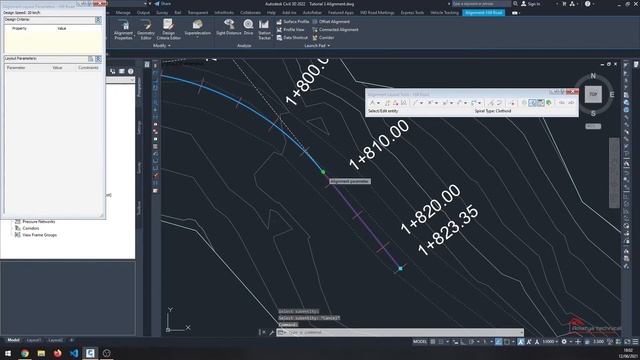Toggle MODEL space button in status bar
640x360 pixels.
(x=420, y=342)
